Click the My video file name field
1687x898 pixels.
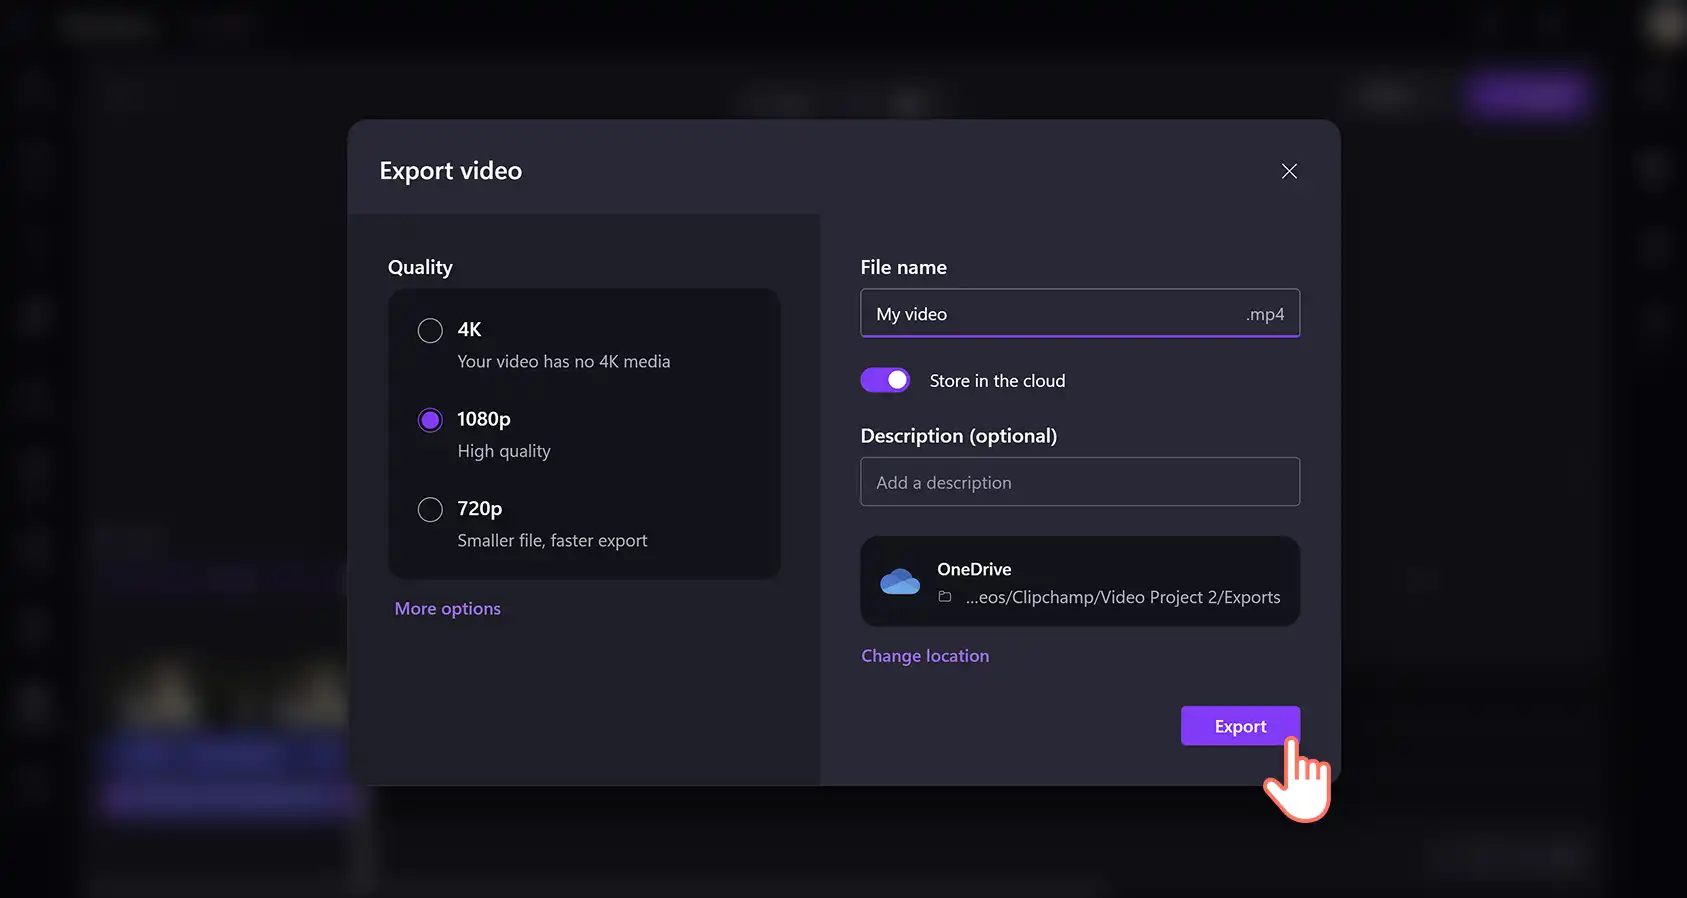coord(1080,313)
